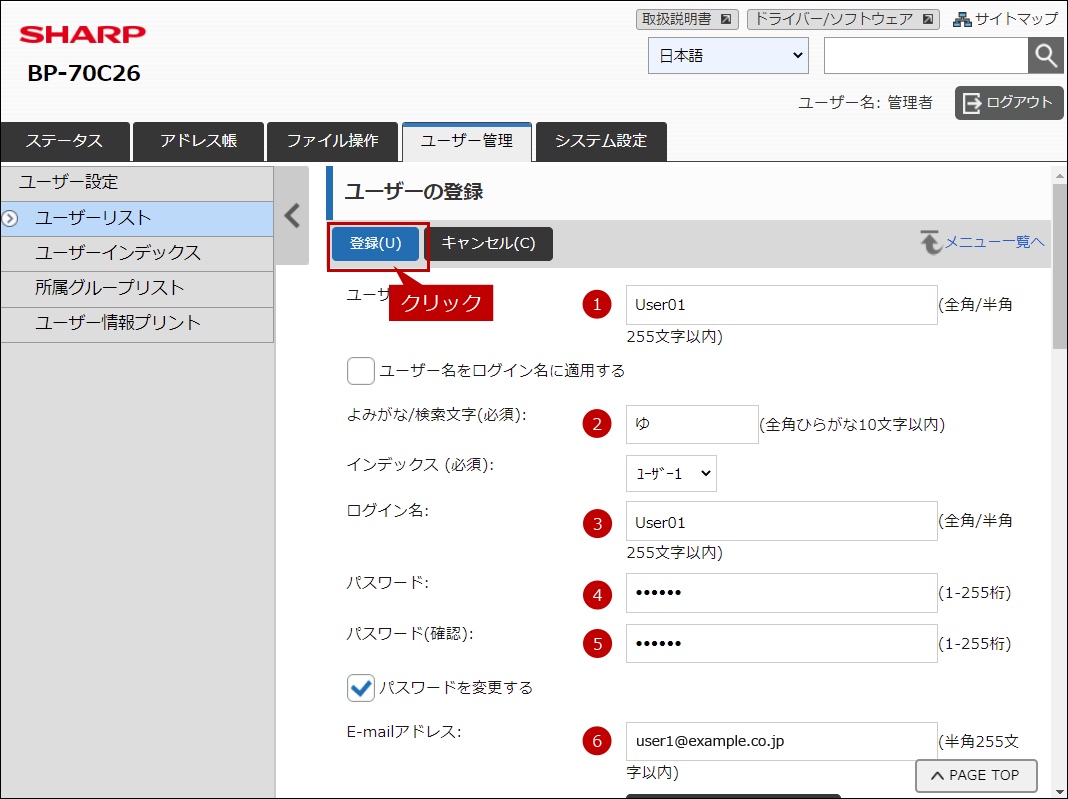Focus the E-mailアドレス input field
The image size is (1068, 799).
click(x=781, y=741)
